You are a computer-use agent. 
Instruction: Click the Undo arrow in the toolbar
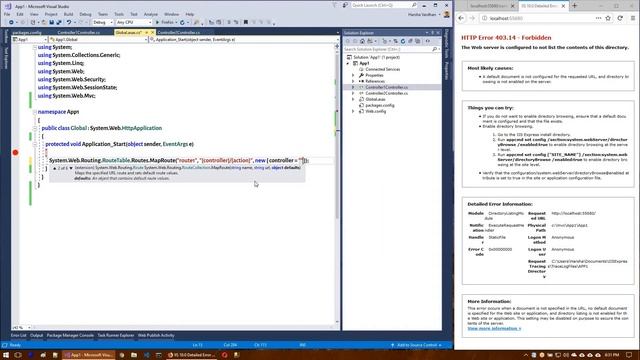(x=69, y=22)
